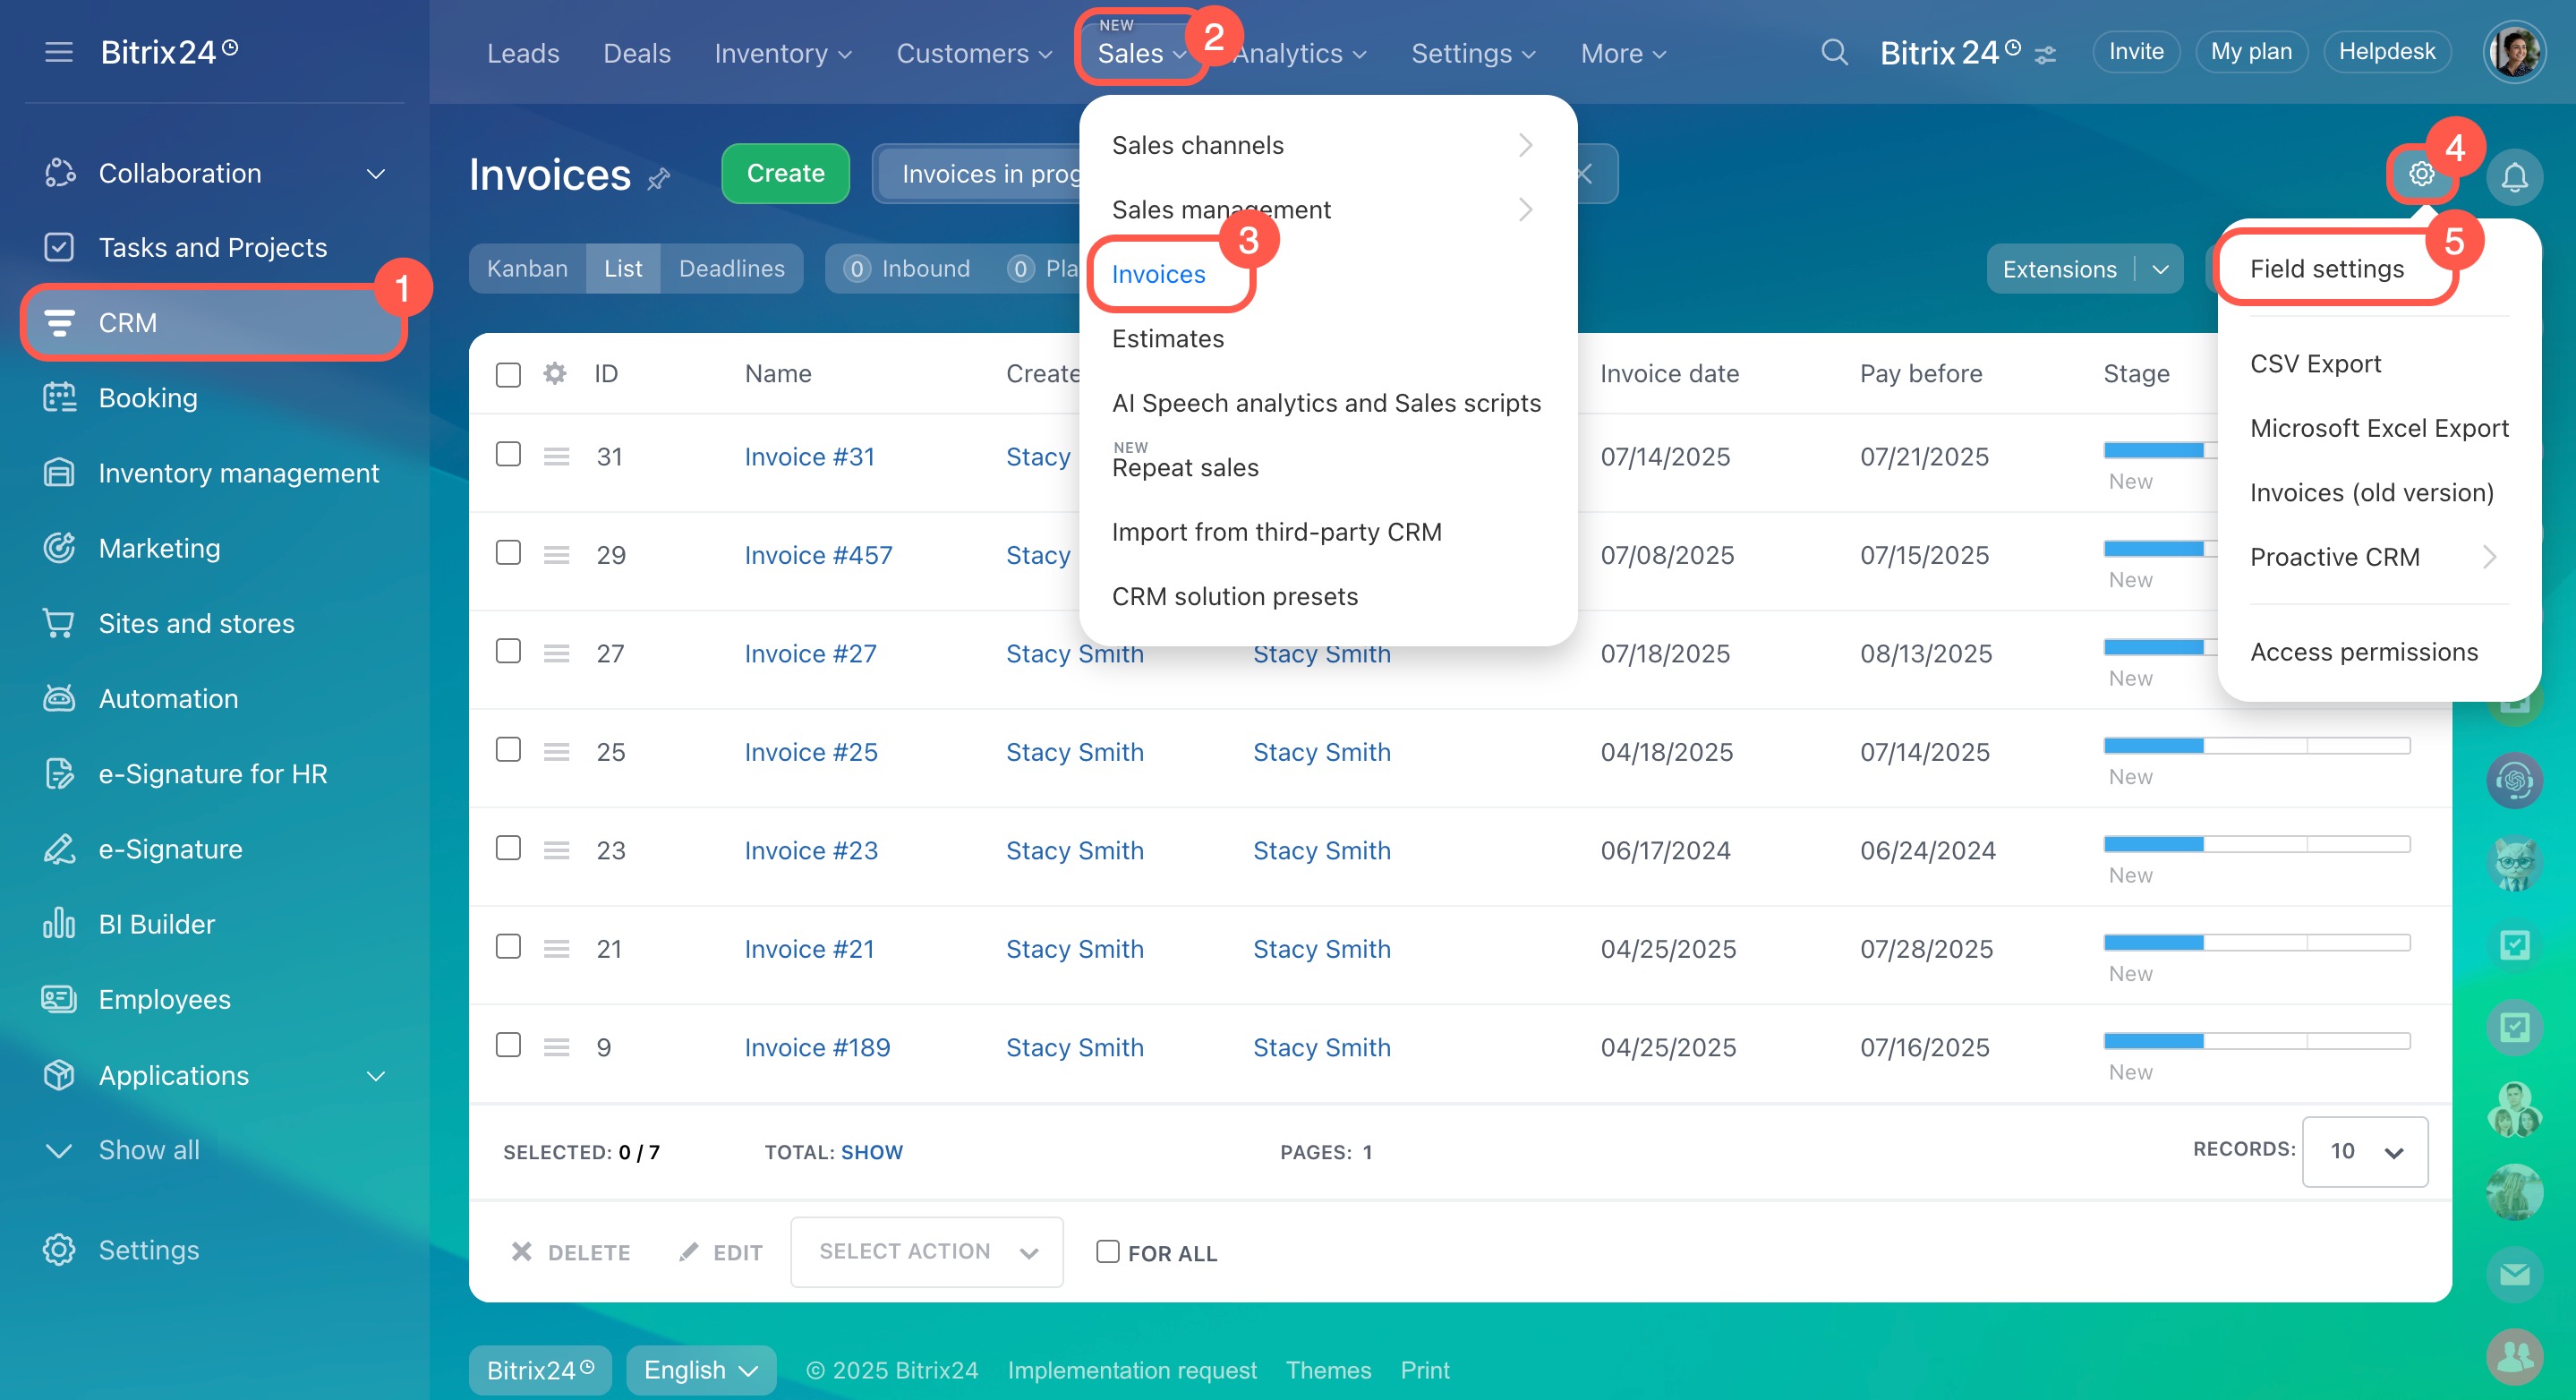The image size is (2576, 1400).
Task: Select Estimates in the Sales menu
Action: (1167, 339)
